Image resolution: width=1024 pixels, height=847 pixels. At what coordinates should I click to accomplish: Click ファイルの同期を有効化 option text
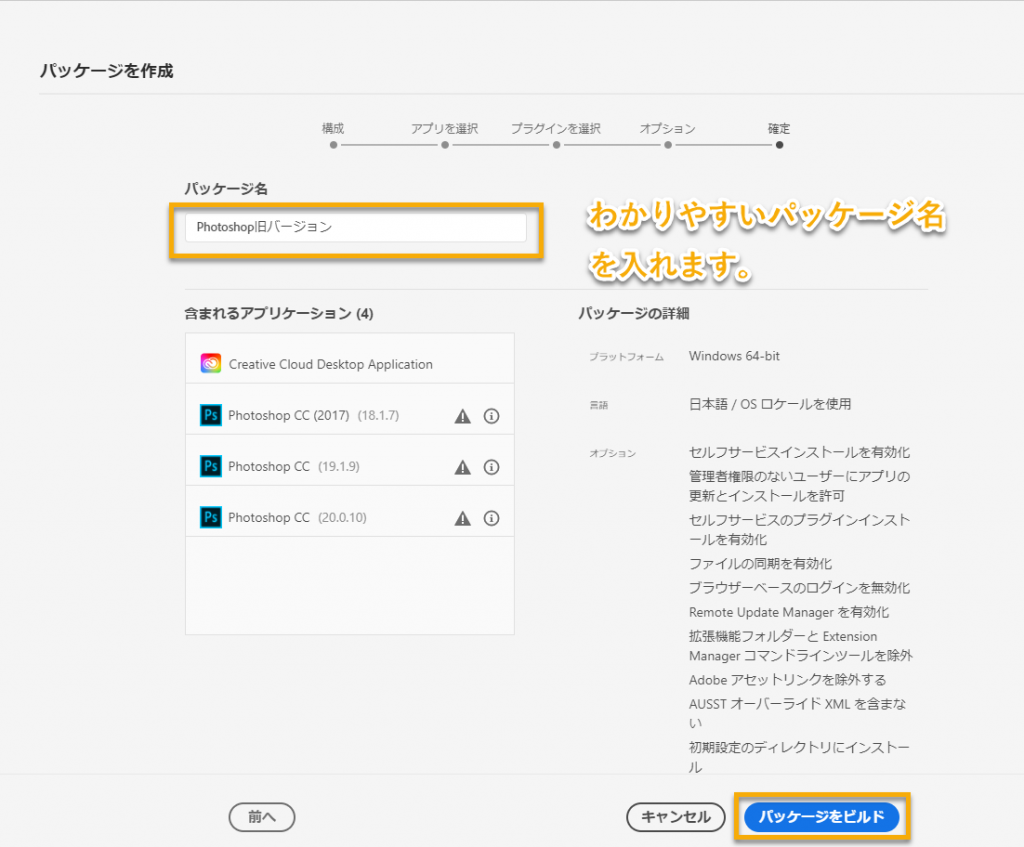point(761,564)
